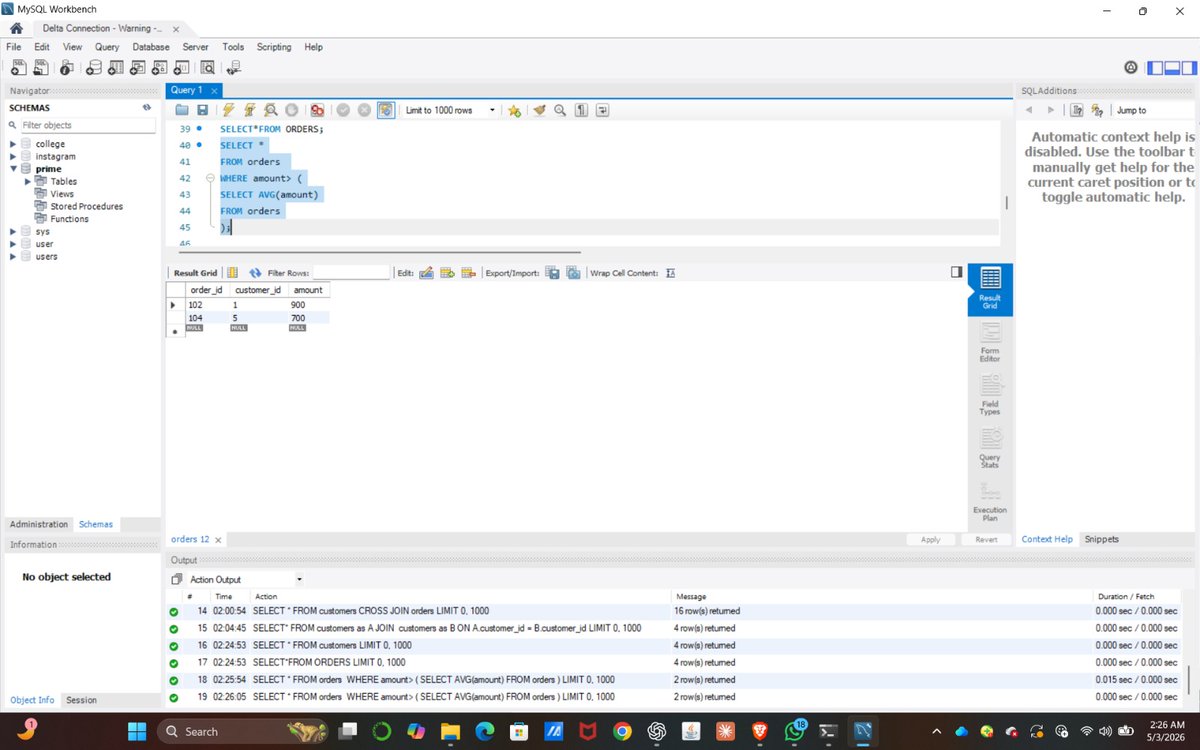Beautify query with the broom icon
Image resolution: width=1200 pixels, height=750 pixels.
540,110
